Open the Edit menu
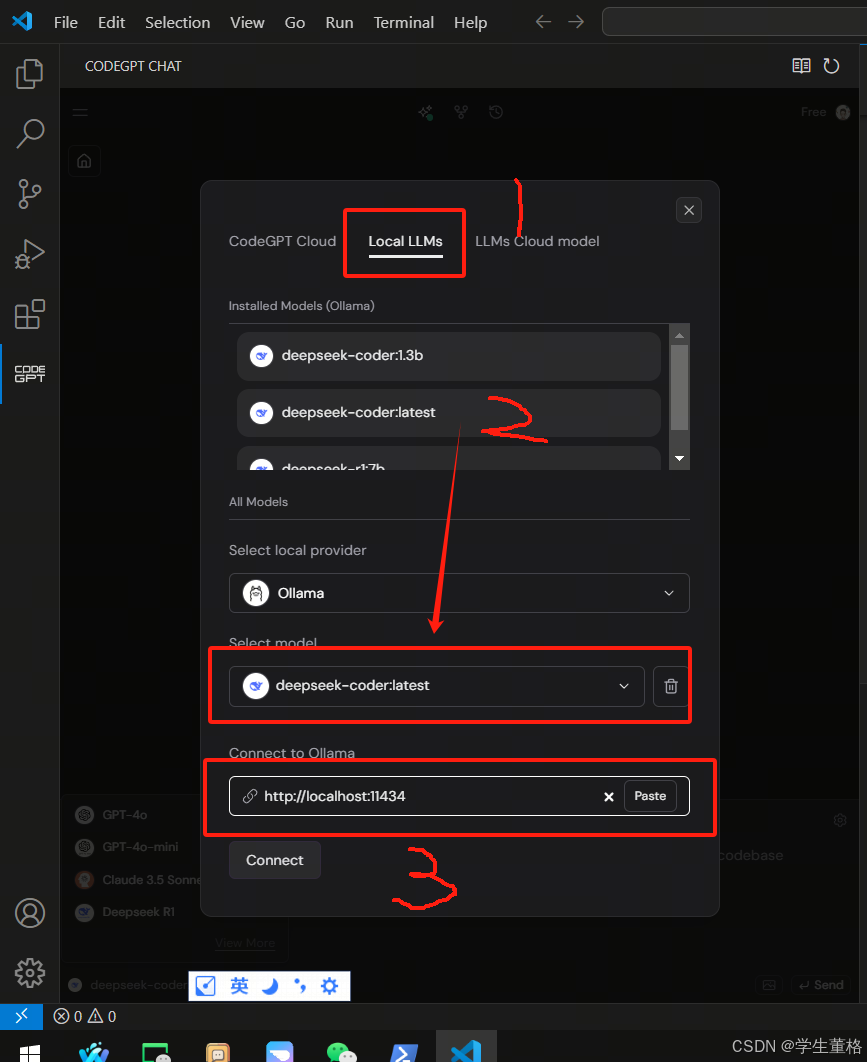 click(111, 22)
